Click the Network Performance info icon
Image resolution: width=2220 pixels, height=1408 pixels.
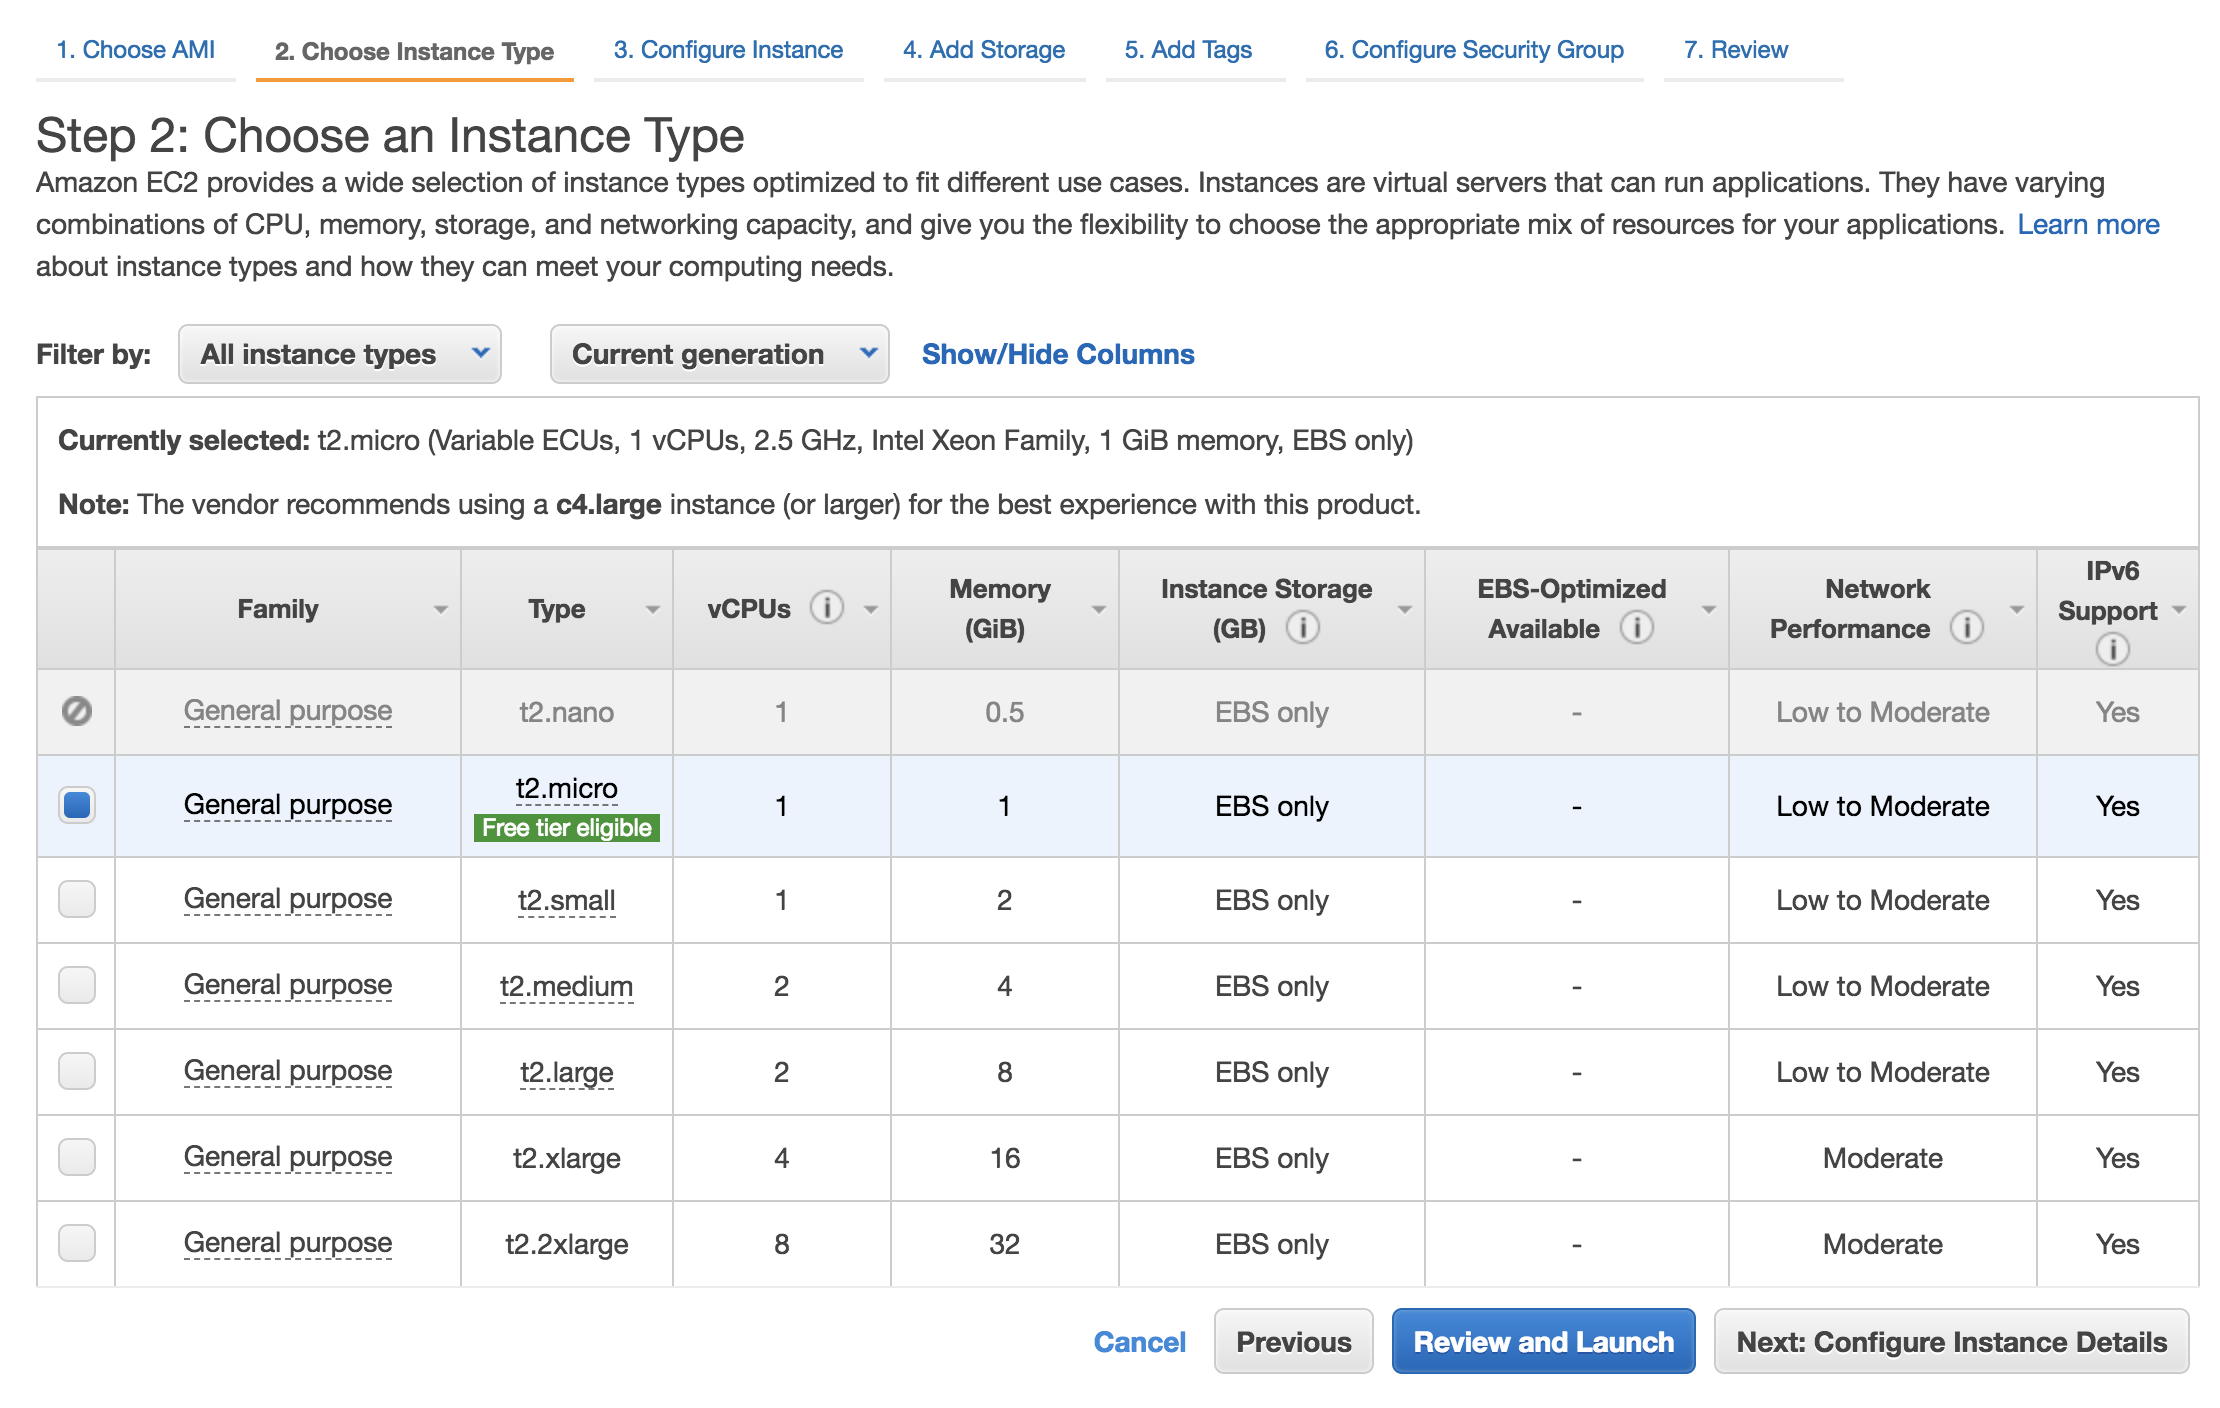pos(1966,627)
